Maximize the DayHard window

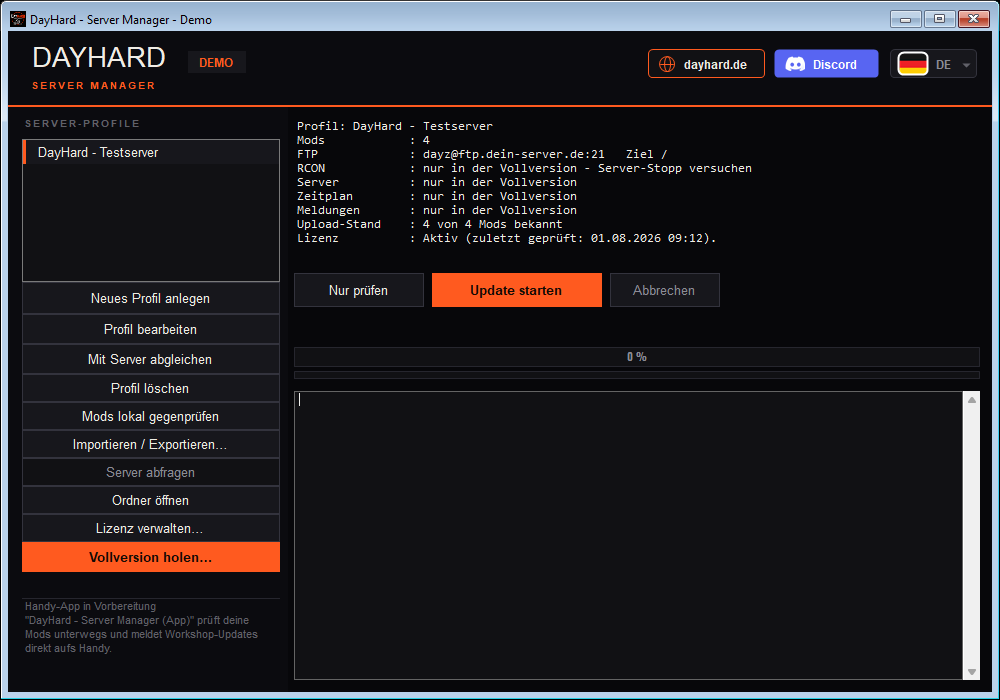[x=939, y=19]
